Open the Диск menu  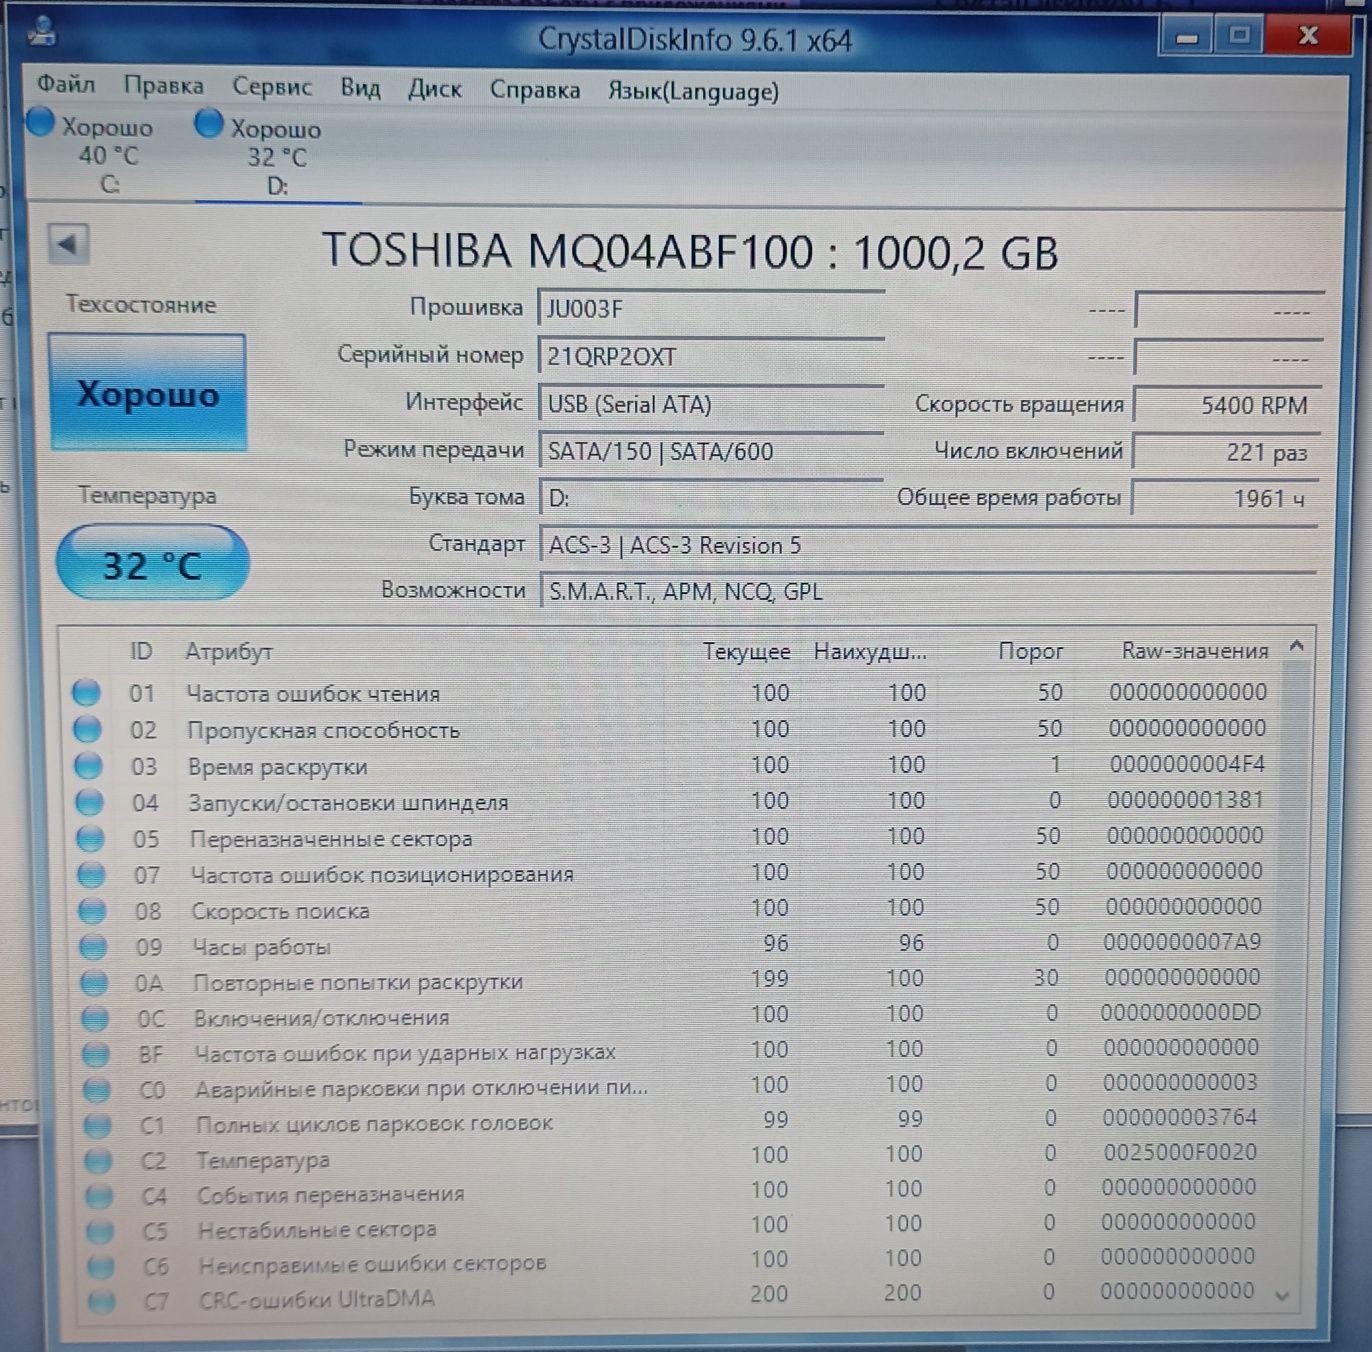435,89
